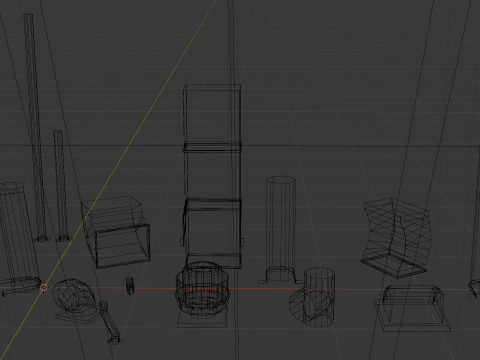This screenshot has width=480, height=360.
Task: Select the flat rectangular tray object
Action: (x=412, y=308)
